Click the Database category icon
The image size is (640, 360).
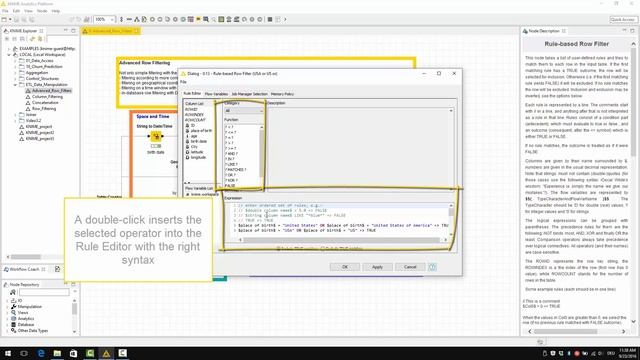tap(13, 324)
